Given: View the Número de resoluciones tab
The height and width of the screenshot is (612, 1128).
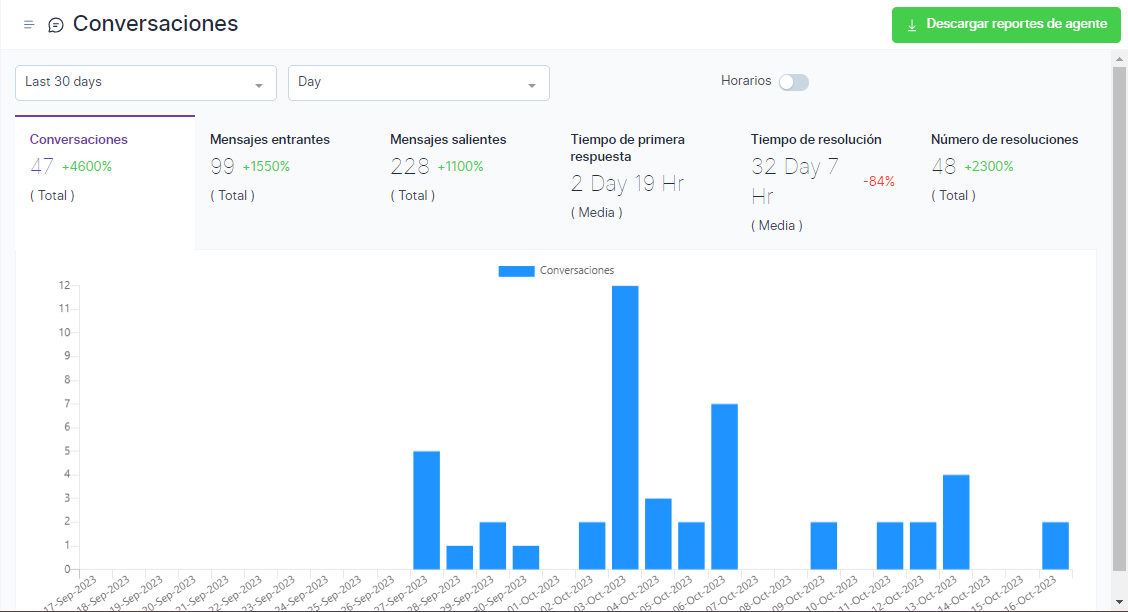Looking at the screenshot, I should click(x=1004, y=140).
